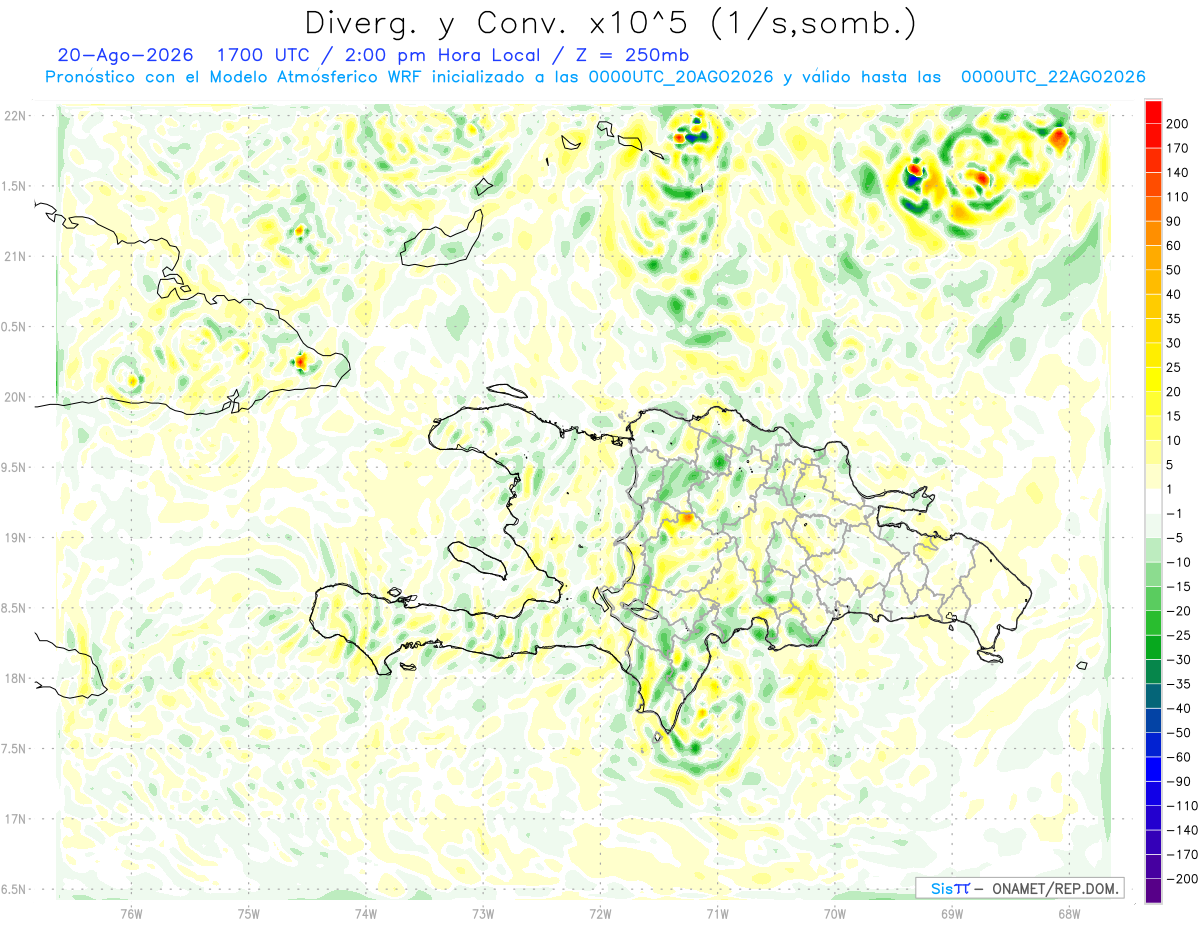
Task: Click the red hotspot over eastern Cuba near 20.3N
Action: tap(301, 362)
